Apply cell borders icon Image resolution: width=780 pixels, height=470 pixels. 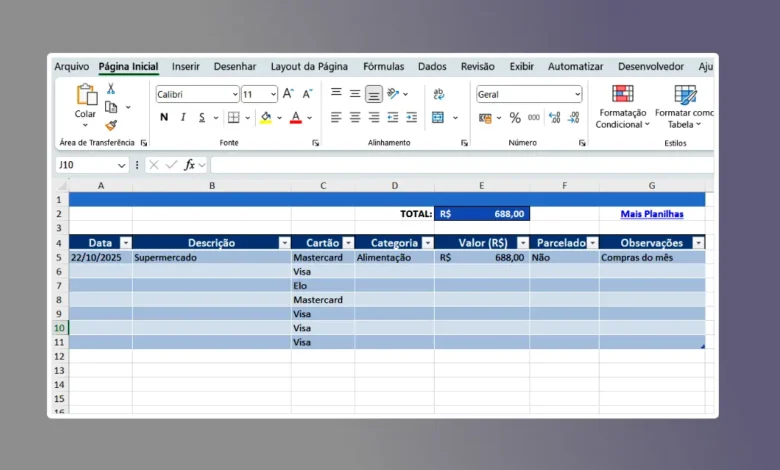(233, 117)
